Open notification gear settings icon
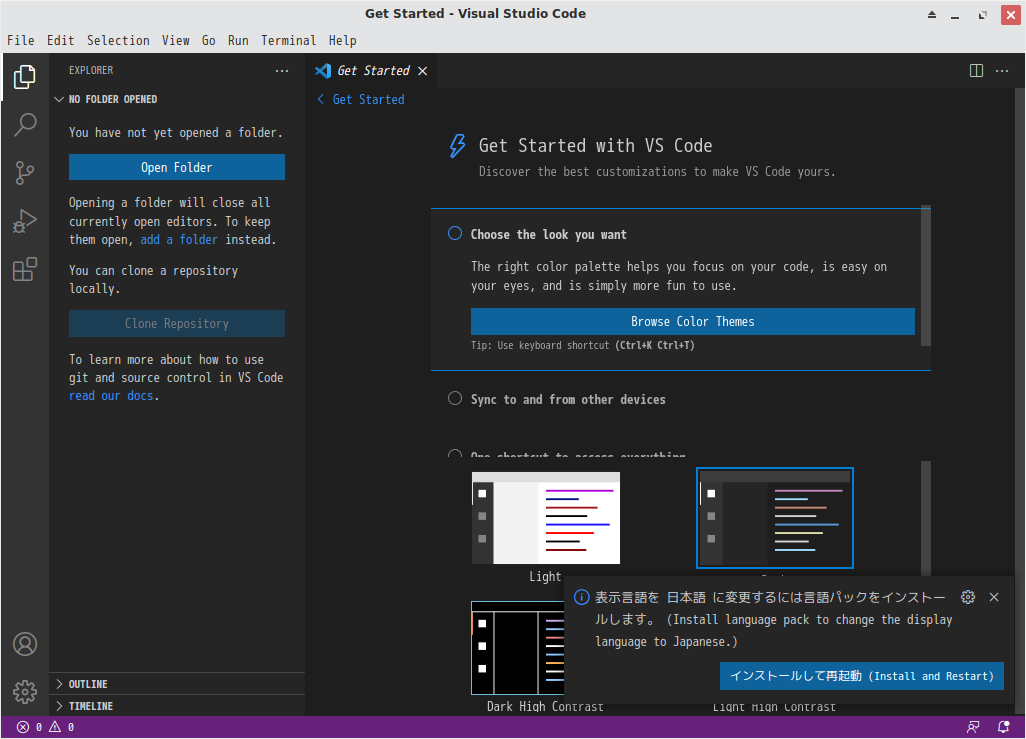 point(968,597)
